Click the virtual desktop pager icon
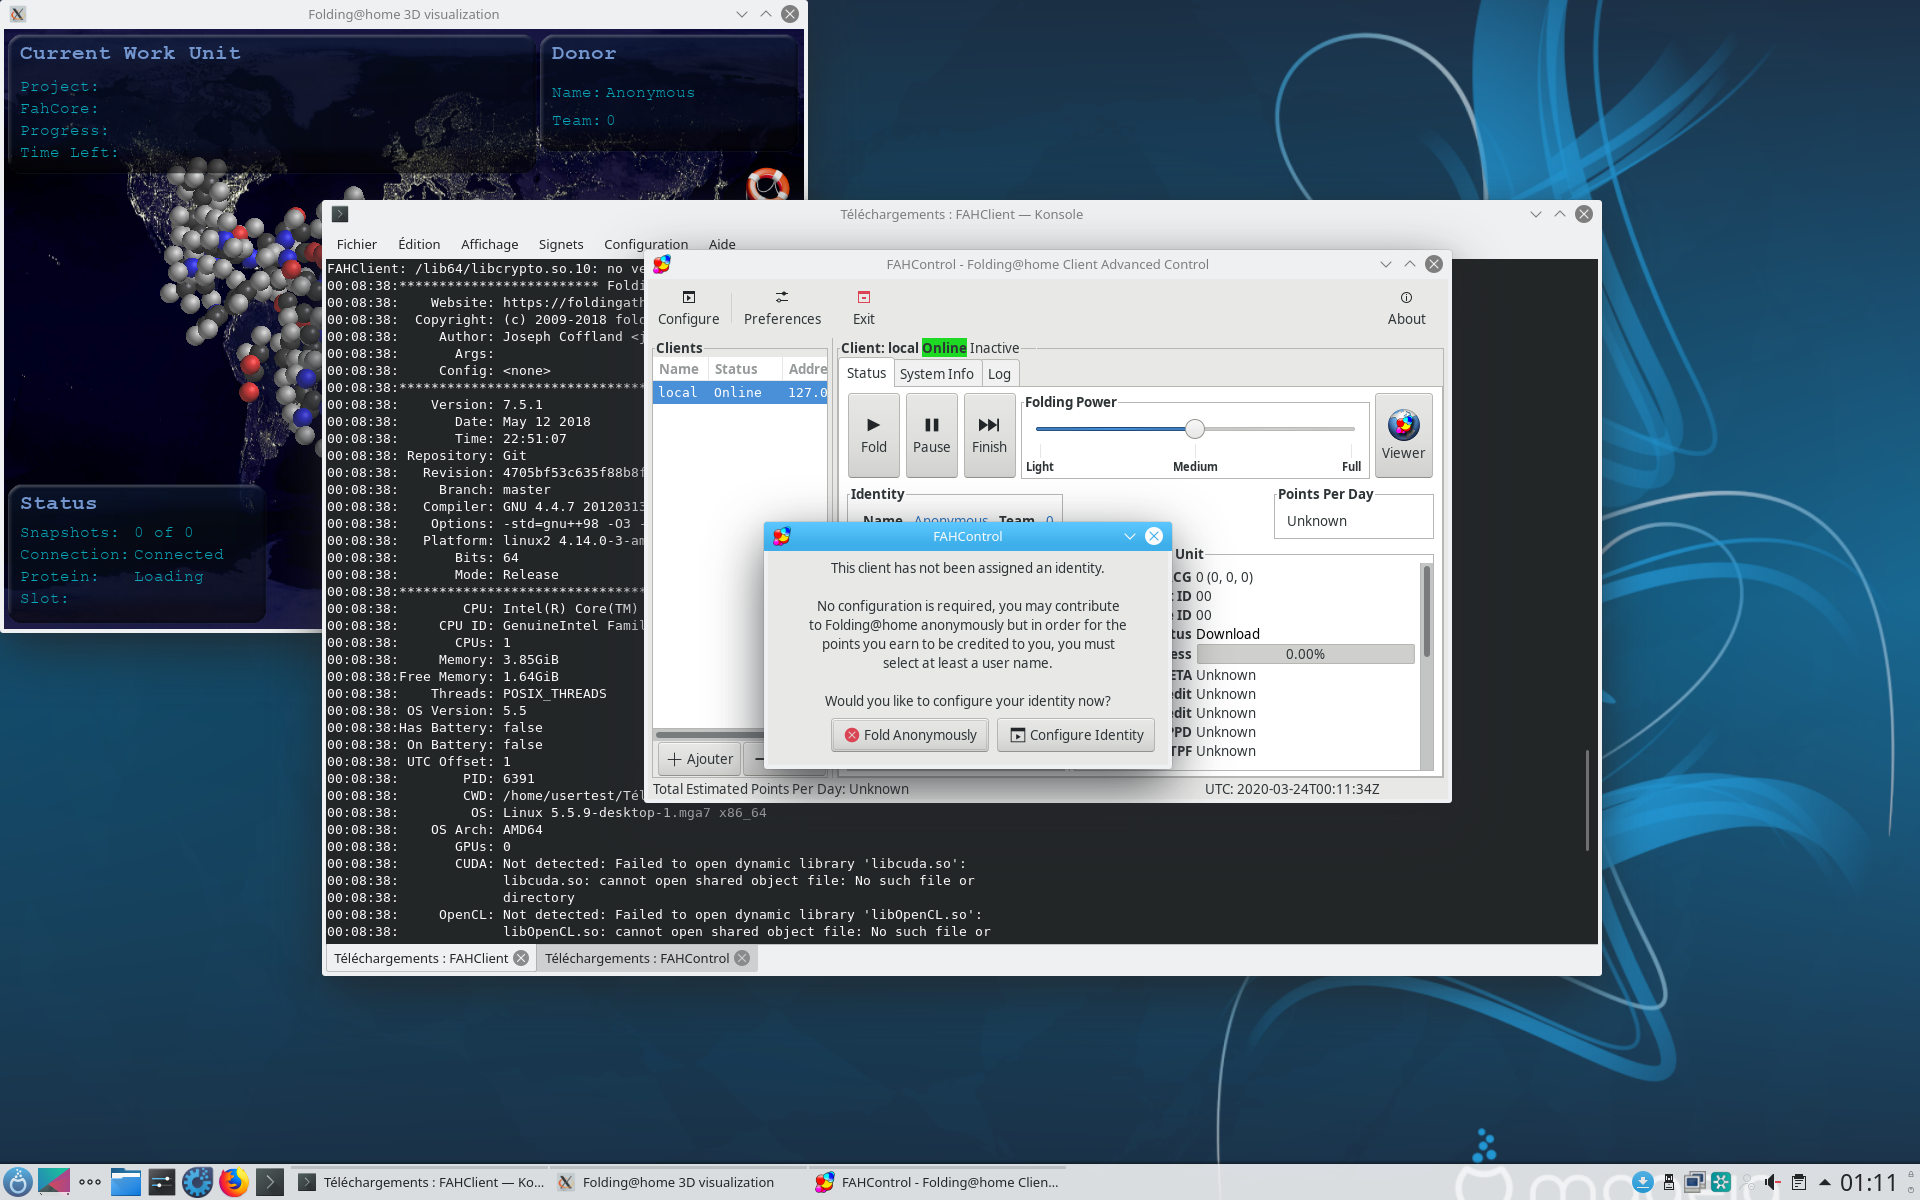 [54, 1182]
